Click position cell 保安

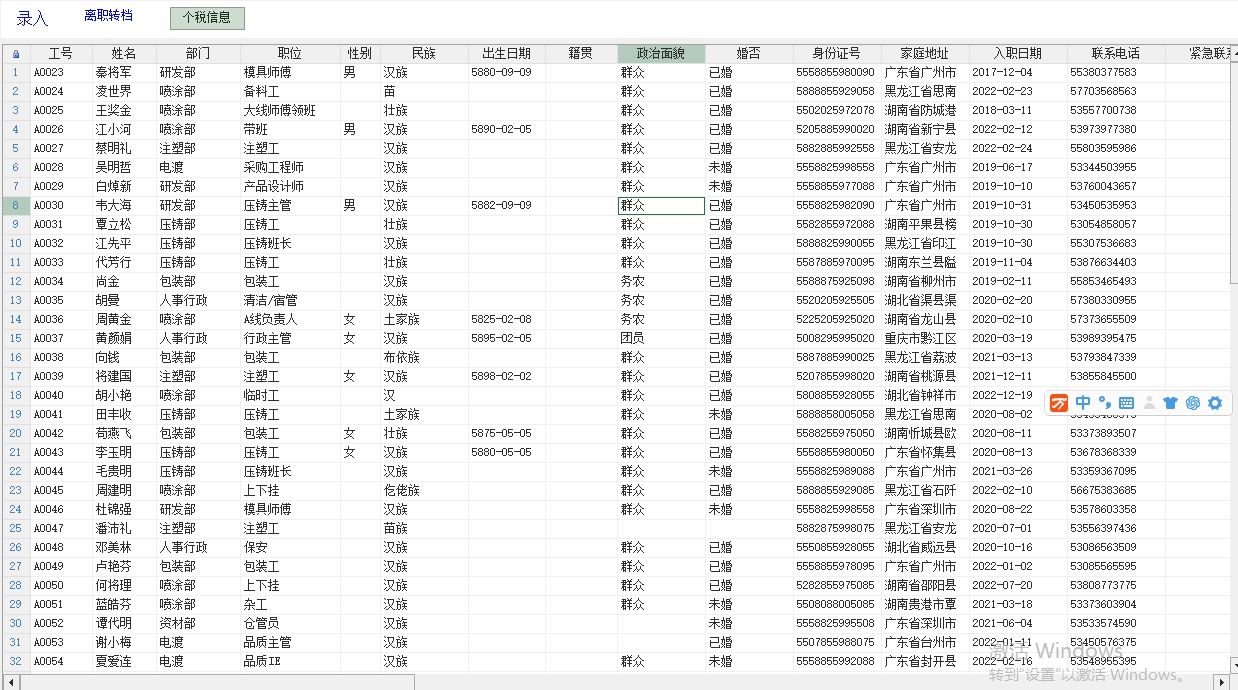(x=290, y=548)
